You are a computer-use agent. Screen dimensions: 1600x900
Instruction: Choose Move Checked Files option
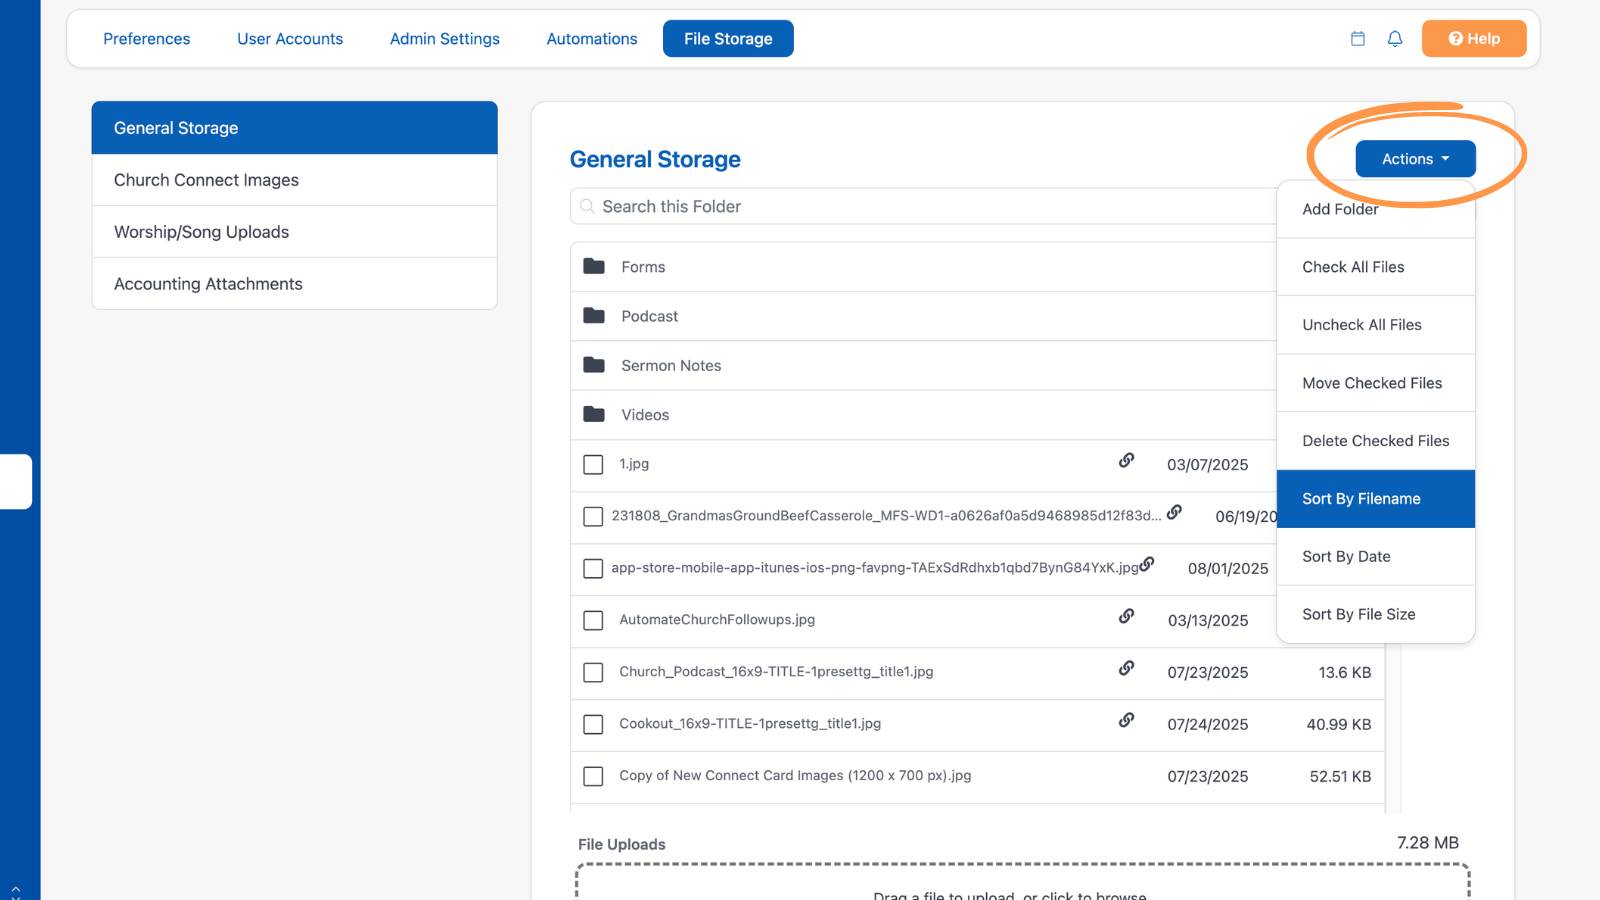tap(1376, 383)
